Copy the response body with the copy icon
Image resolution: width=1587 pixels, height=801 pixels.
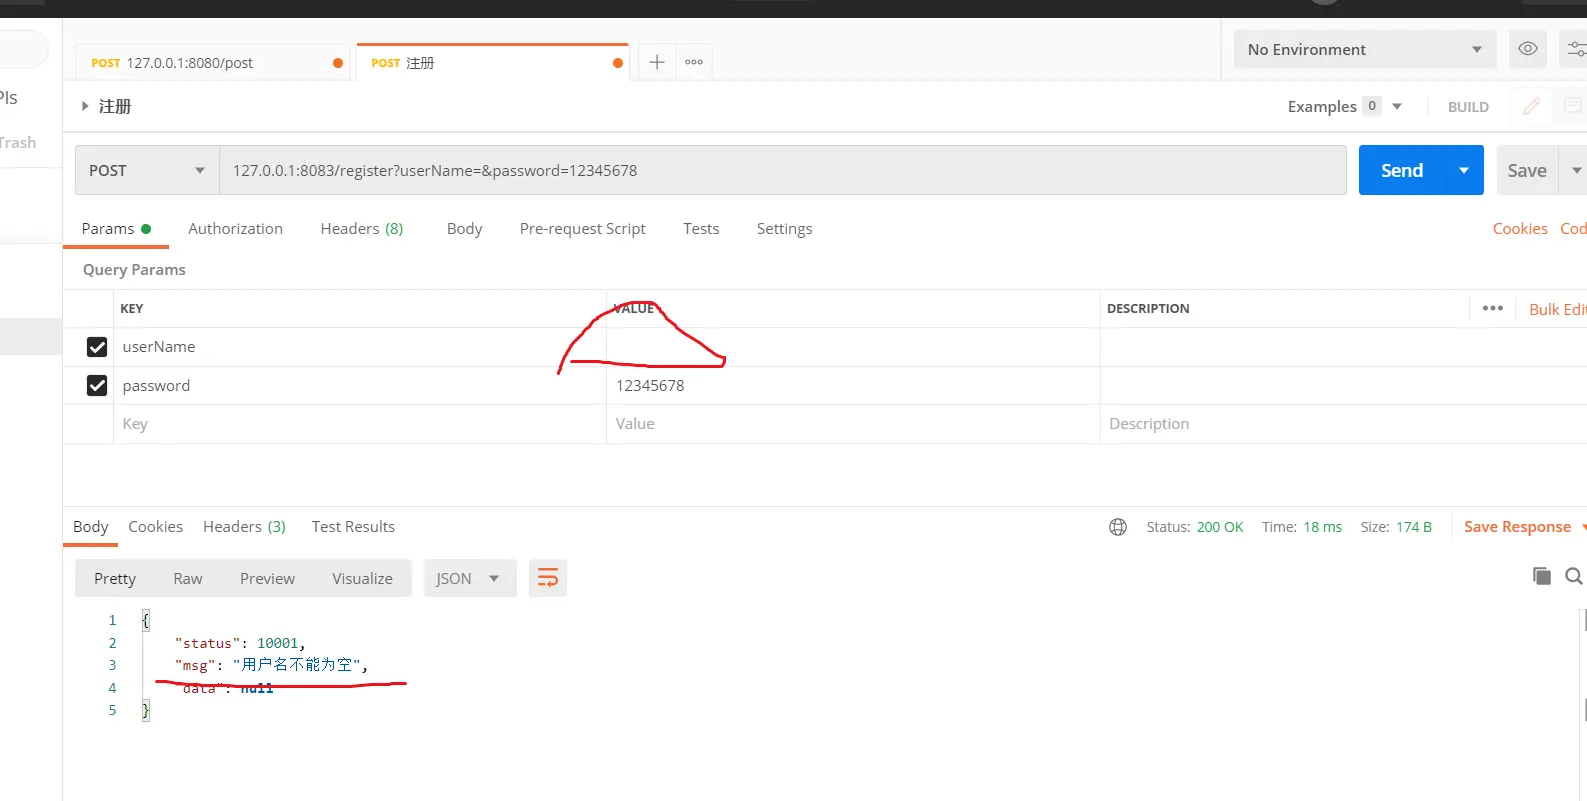tap(1541, 576)
